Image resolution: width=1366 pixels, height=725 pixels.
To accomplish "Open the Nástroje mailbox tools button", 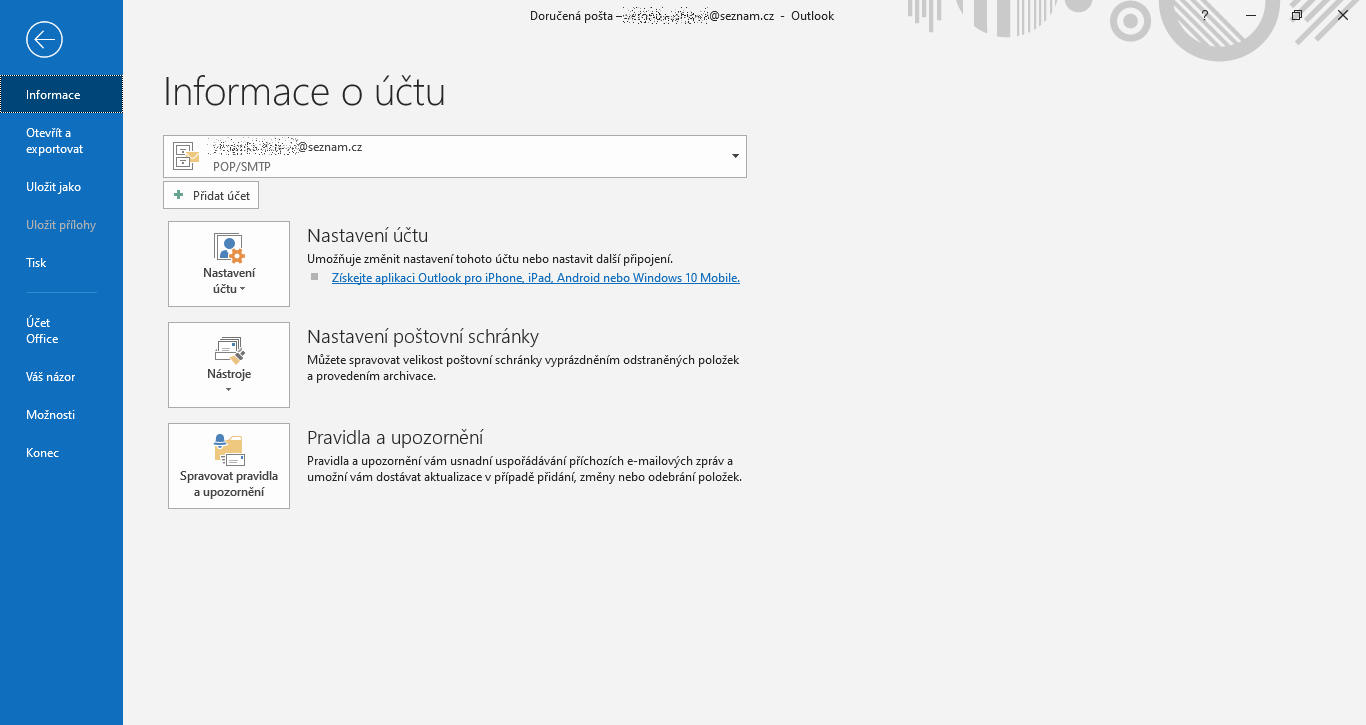I will pyautogui.click(x=229, y=365).
